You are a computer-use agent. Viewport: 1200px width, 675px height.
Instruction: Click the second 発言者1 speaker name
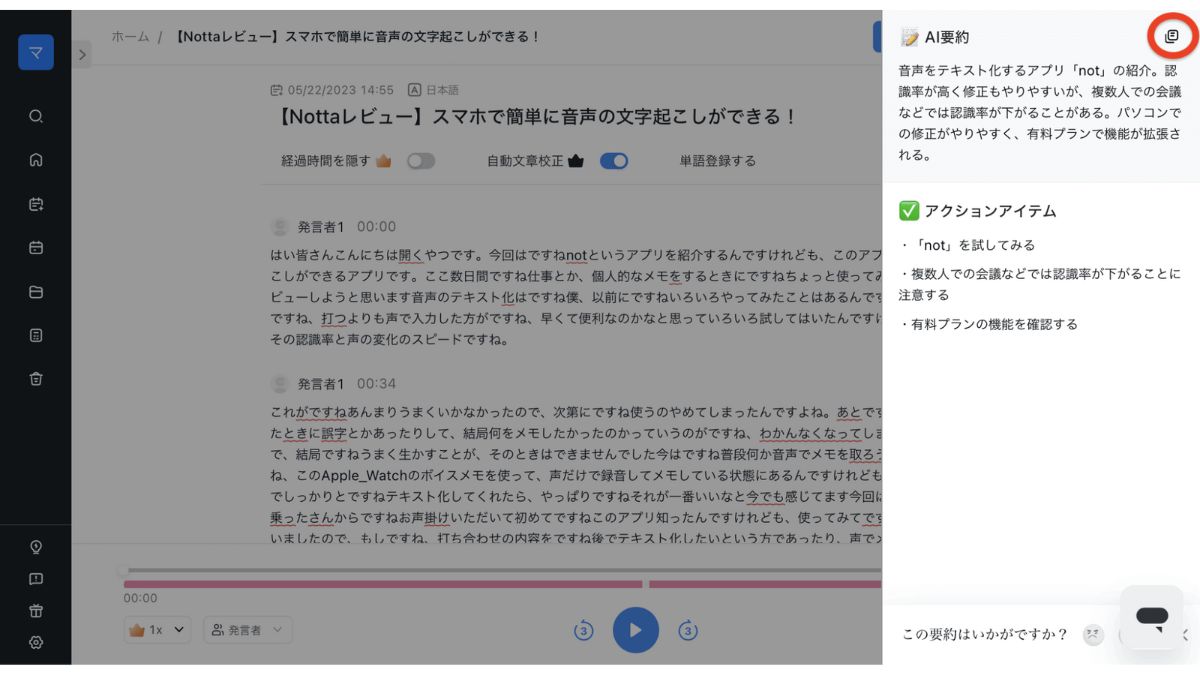tap(321, 384)
